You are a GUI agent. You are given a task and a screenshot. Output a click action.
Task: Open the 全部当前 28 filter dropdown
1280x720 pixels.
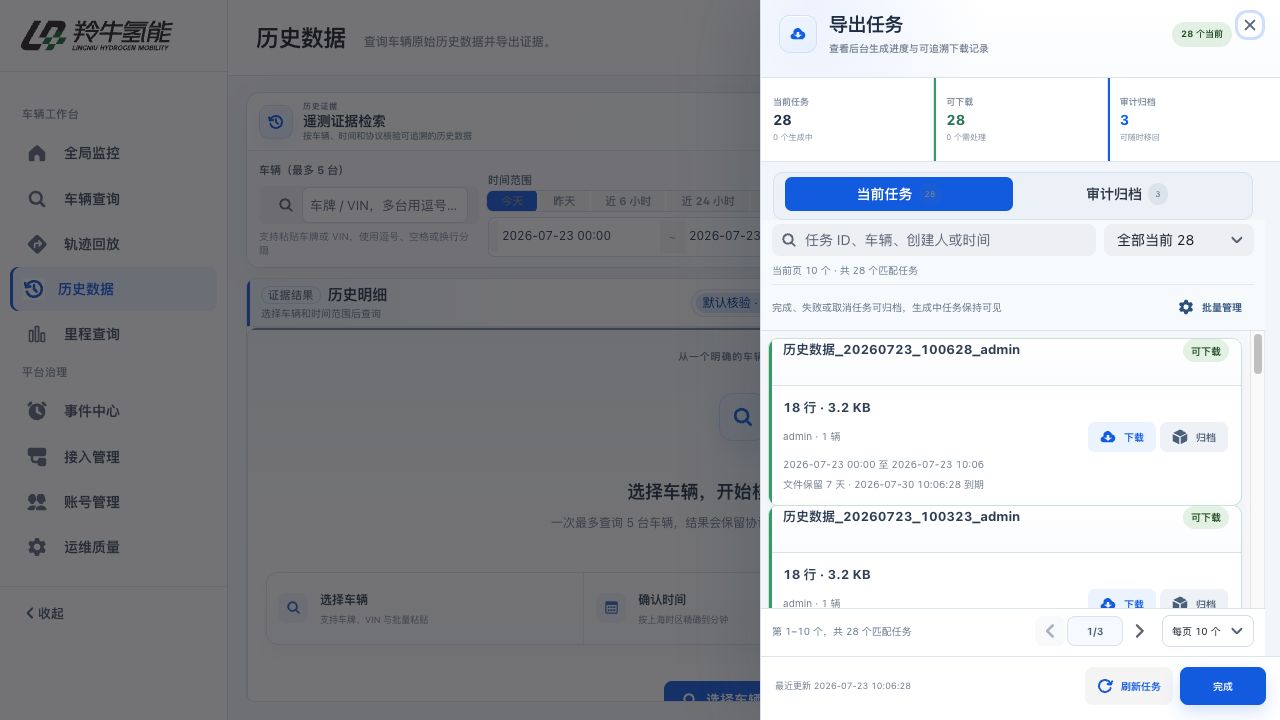pyautogui.click(x=1179, y=240)
